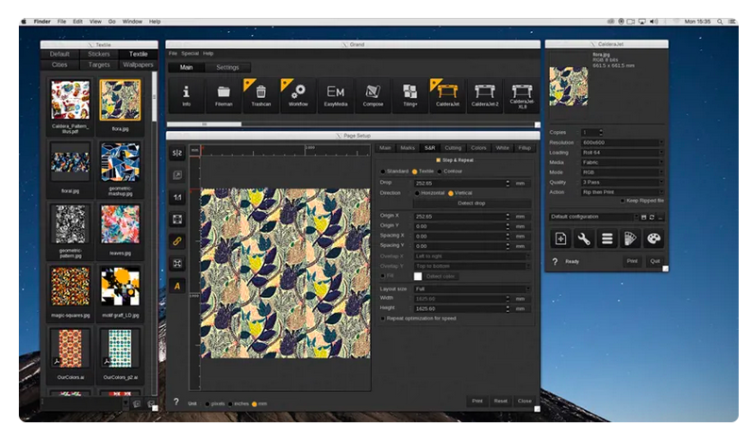Click the help question mark in Page Setup
This screenshot has width=750, height=427.
click(x=176, y=402)
